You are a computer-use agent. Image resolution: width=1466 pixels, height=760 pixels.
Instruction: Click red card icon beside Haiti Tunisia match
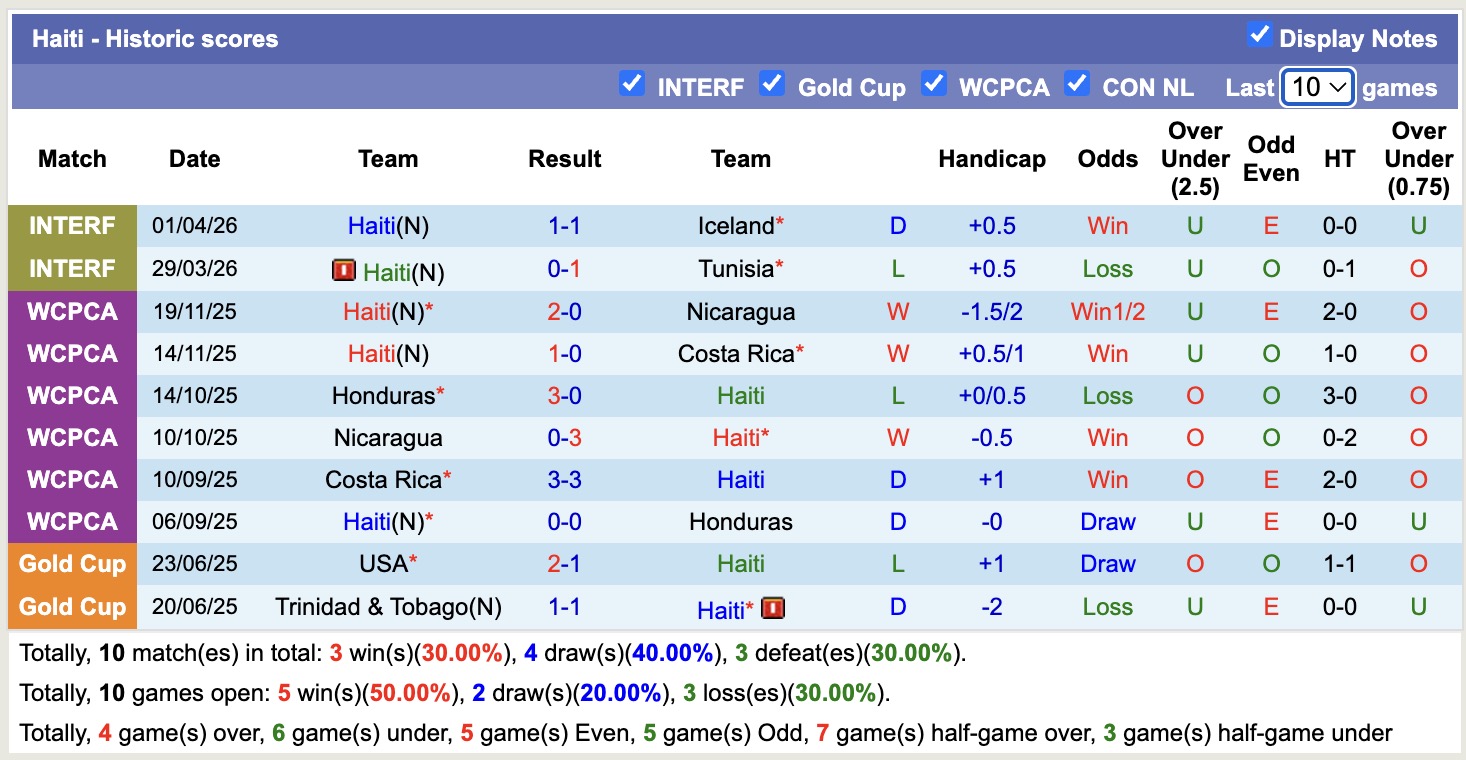(344, 270)
